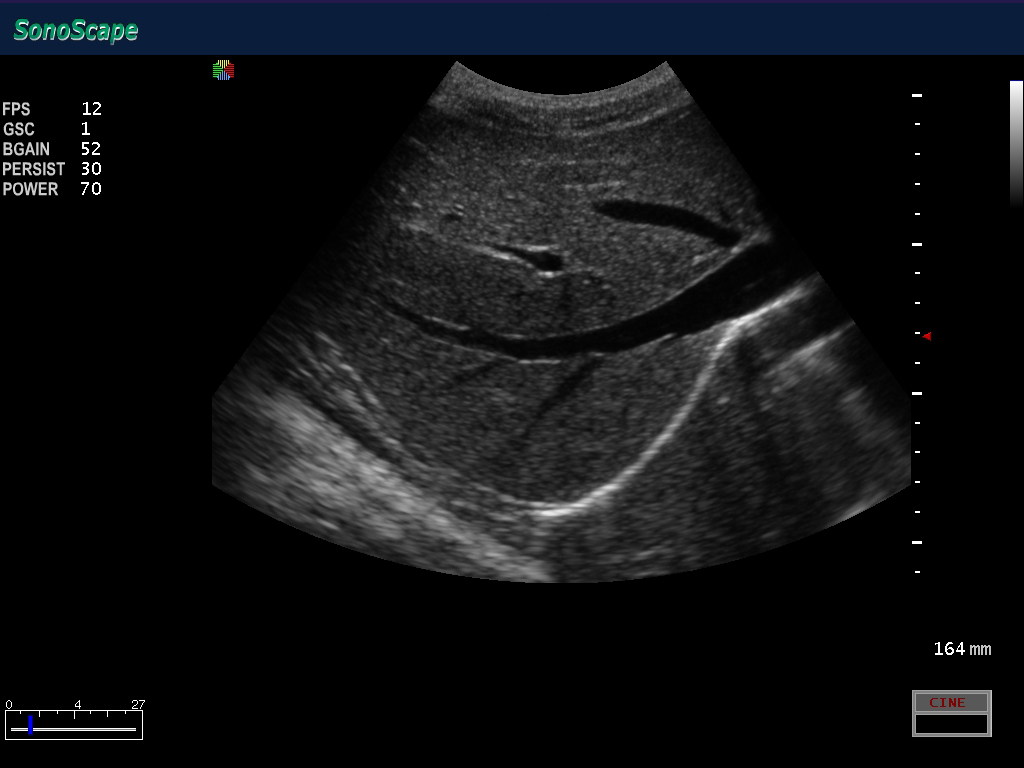Click the 164 mm depth readout

tap(962, 649)
